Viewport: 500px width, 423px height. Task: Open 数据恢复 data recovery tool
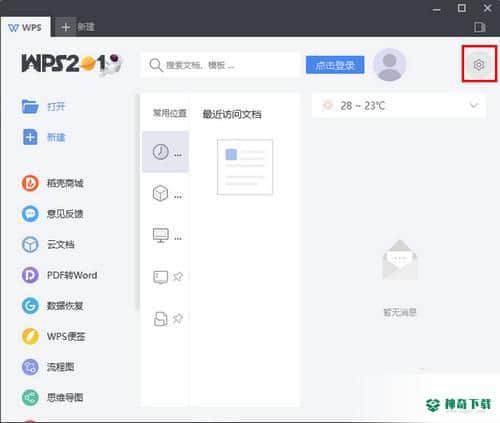(52, 306)
